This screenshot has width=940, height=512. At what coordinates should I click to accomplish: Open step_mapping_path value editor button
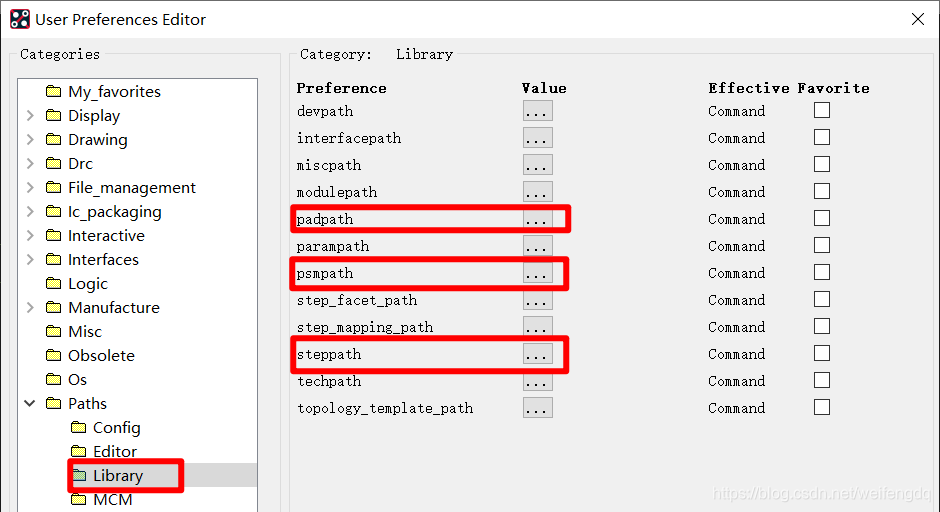(537, 327)
